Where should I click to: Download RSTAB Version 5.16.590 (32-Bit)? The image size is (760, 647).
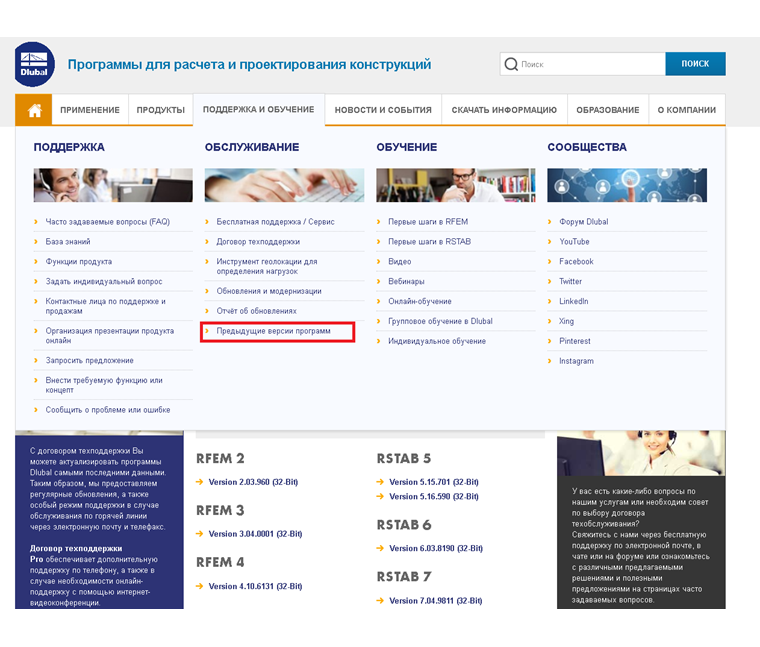tap(434, 497)
